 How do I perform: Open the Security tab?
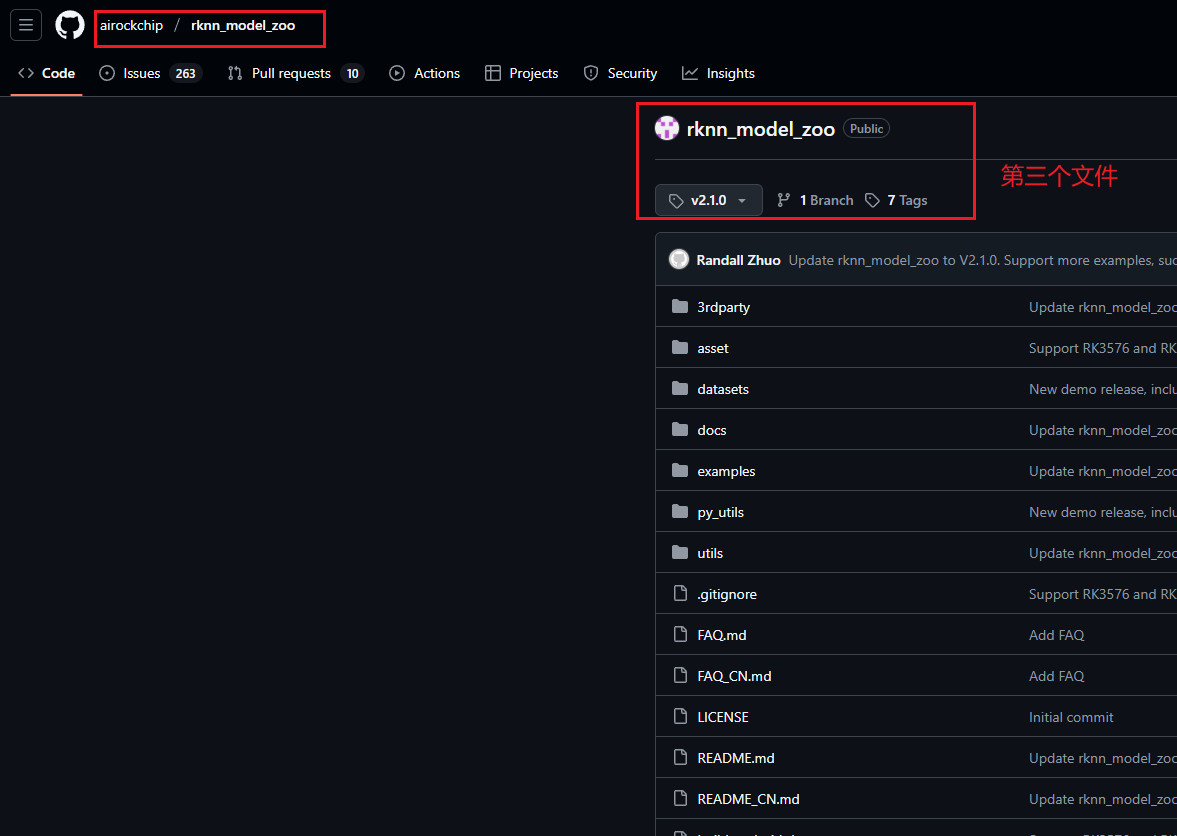621,73
